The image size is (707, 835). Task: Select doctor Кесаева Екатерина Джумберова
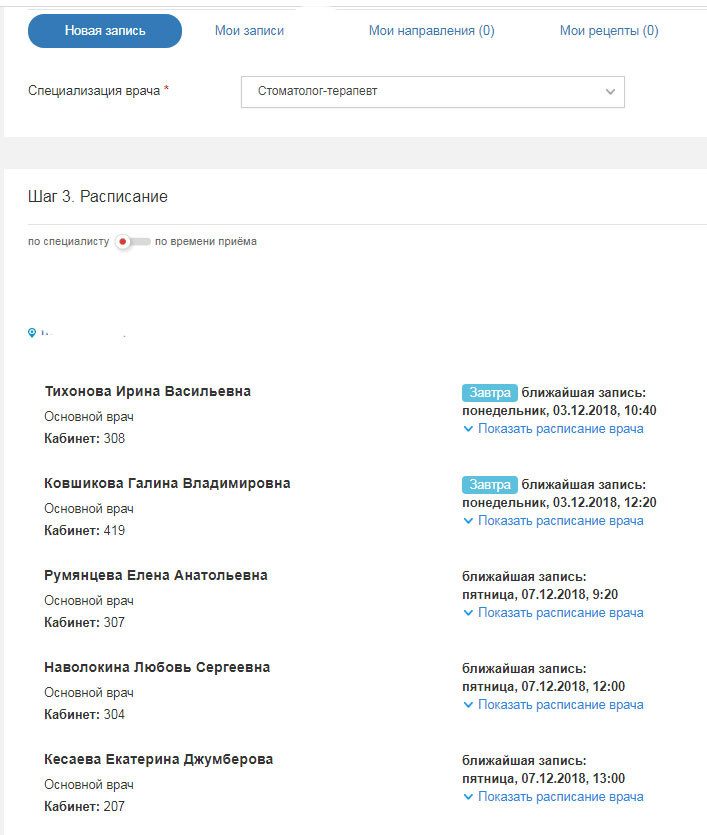[x=159, y=759]
